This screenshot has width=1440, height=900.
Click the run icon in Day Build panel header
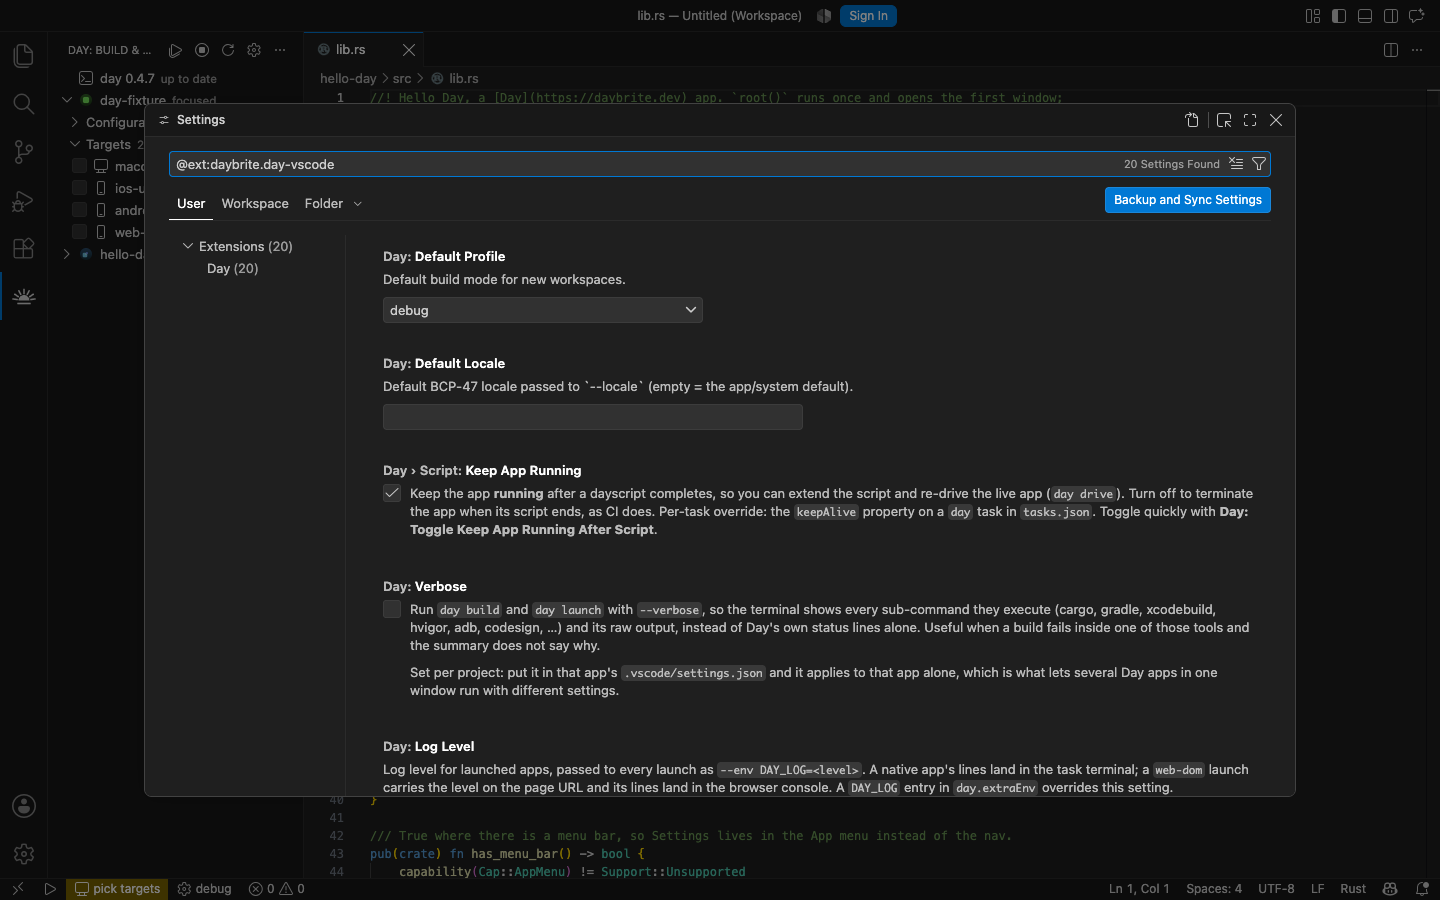coord(176,50)
